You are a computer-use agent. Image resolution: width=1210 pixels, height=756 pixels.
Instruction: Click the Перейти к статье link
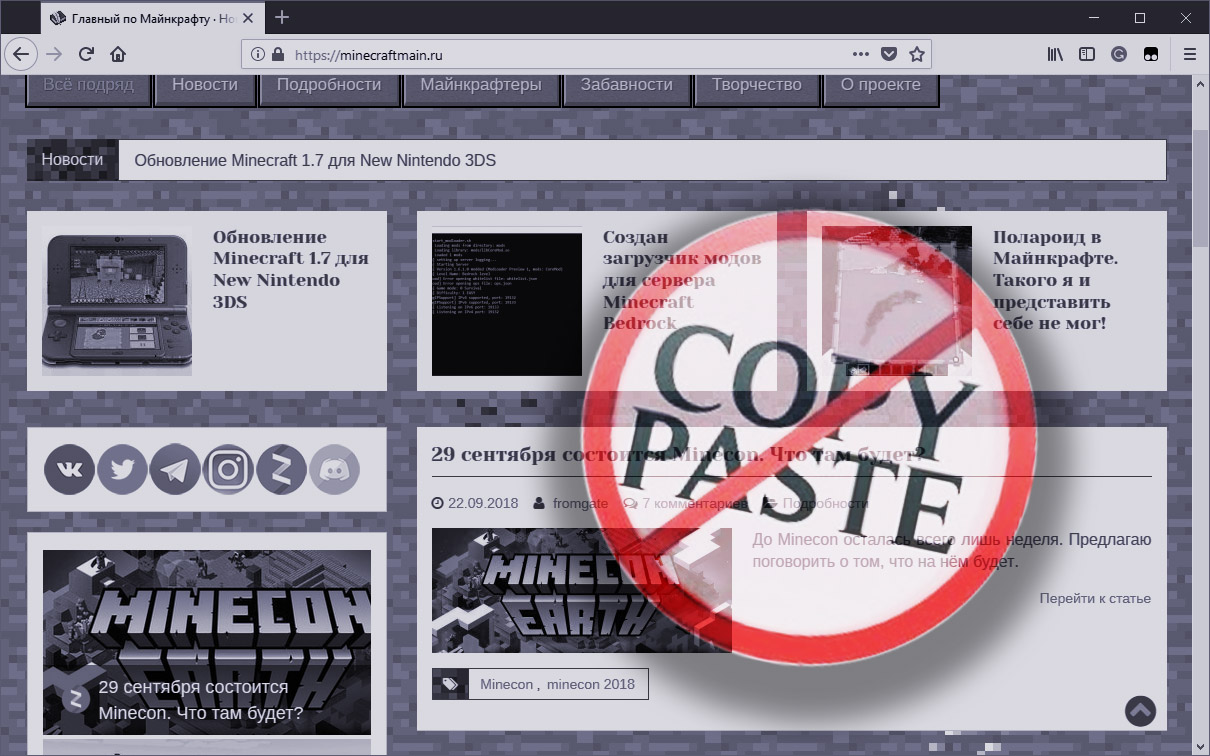[1094, 598]
